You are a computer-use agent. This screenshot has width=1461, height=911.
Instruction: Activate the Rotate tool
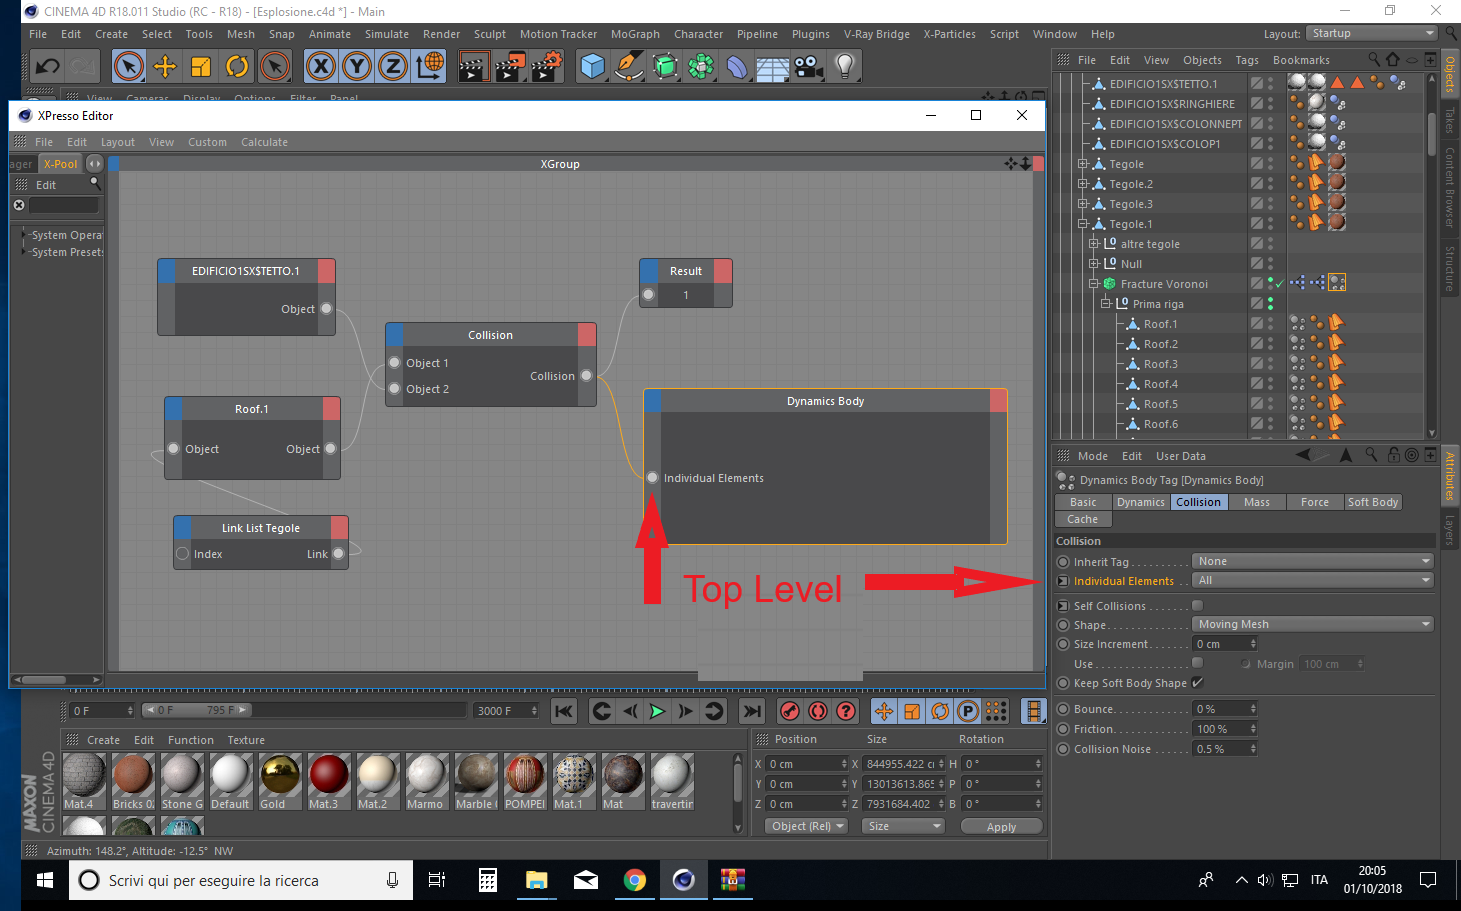[237, 67]
